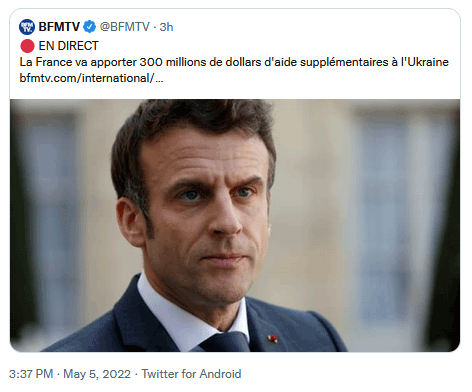Click the blue verified badge
Image resolution: width=472 pixels, height=392 pixels.
89,27
